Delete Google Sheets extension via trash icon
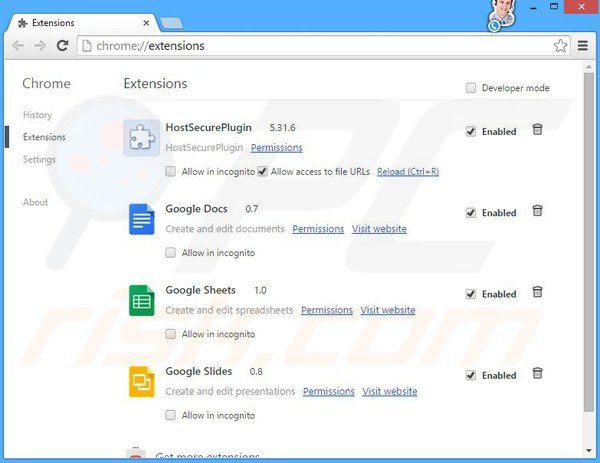This screenshot has height=463, width=600. click(x=537, y=292)
